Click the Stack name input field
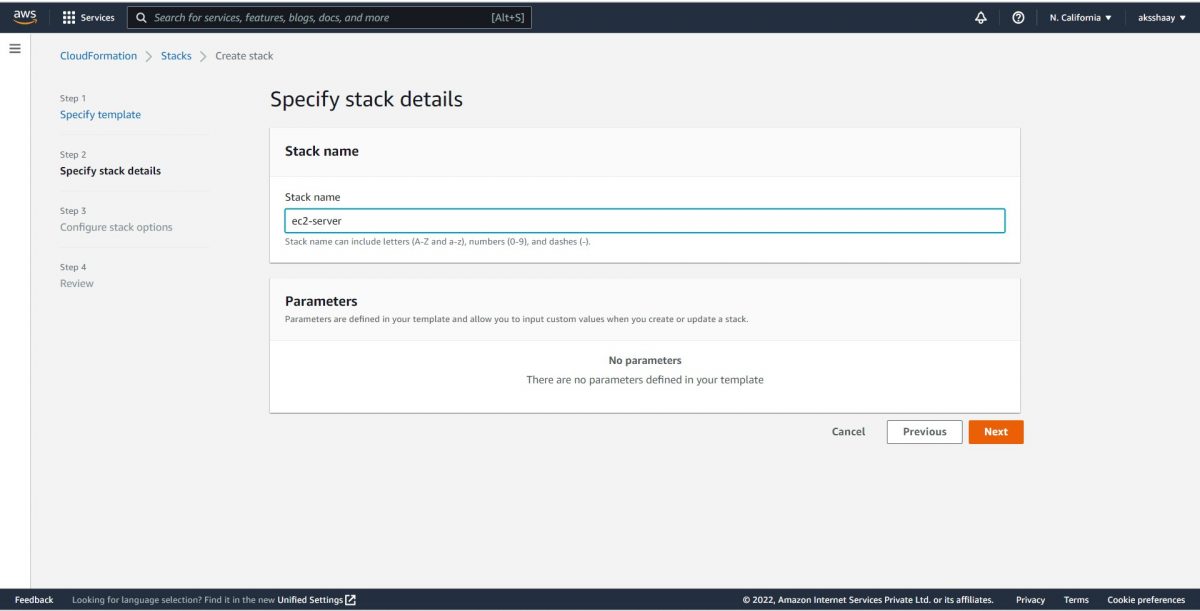1200x611 pixels. [x=645, y=221]
